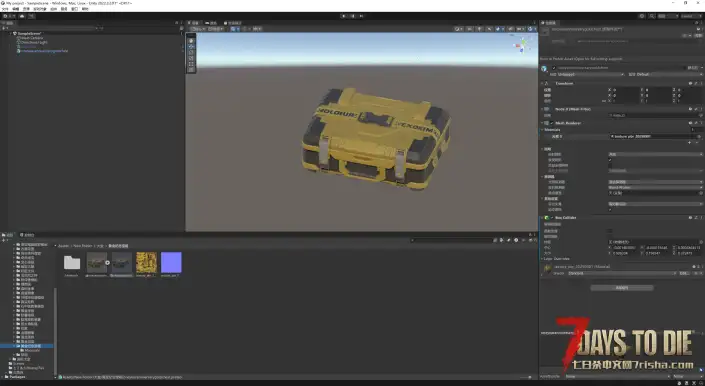Select the yellow texture asset thumbnail
The height and width of the screenshot is (386, 705).
coord(147,262)
